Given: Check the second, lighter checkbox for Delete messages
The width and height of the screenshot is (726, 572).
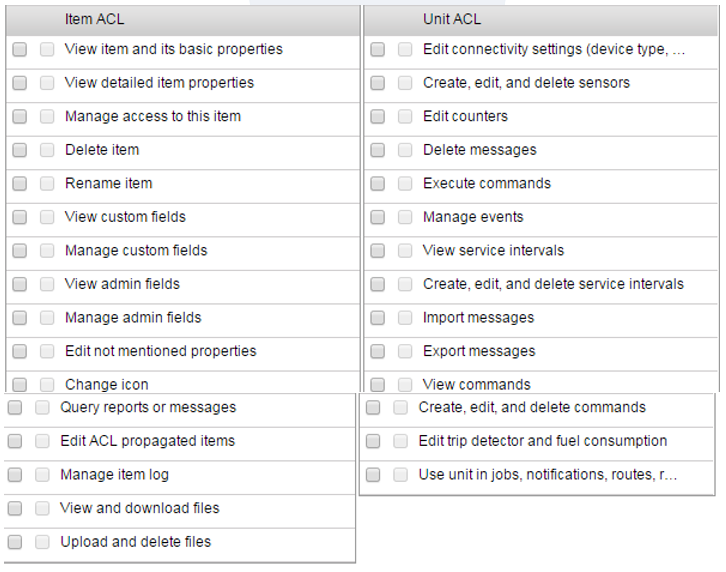Looking at the screenshot, I should 405,150.
